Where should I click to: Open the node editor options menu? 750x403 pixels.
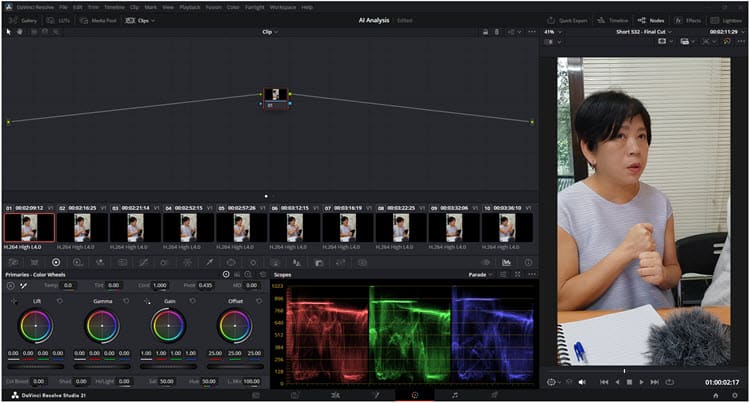[x=532, y=32]
